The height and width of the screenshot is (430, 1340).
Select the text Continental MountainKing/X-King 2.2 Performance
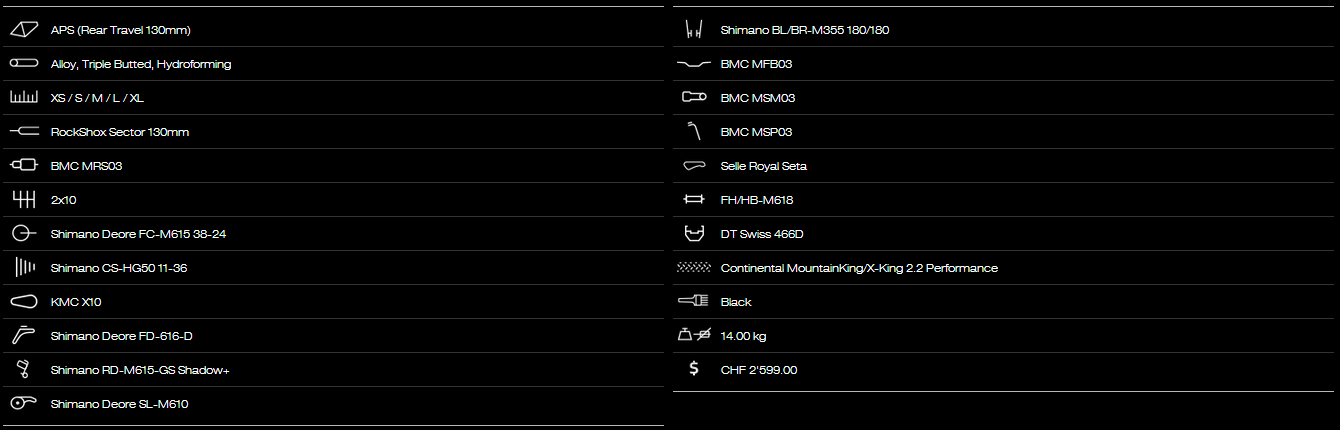point(859,268)
